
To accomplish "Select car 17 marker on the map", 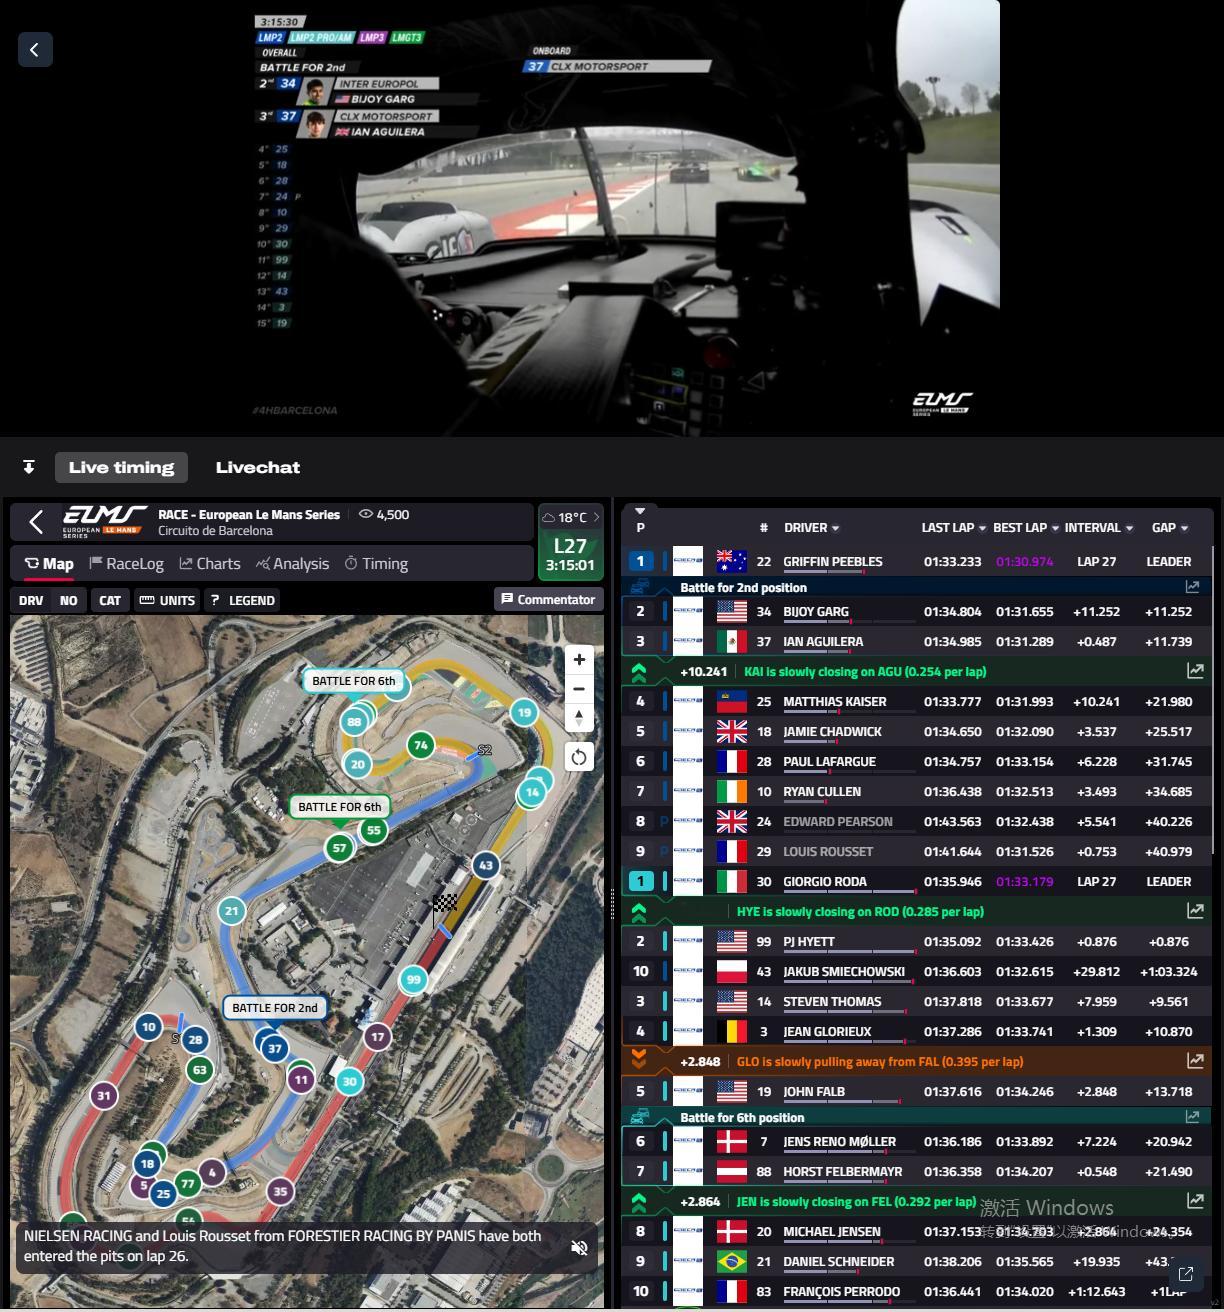I will pos(377,1037).
